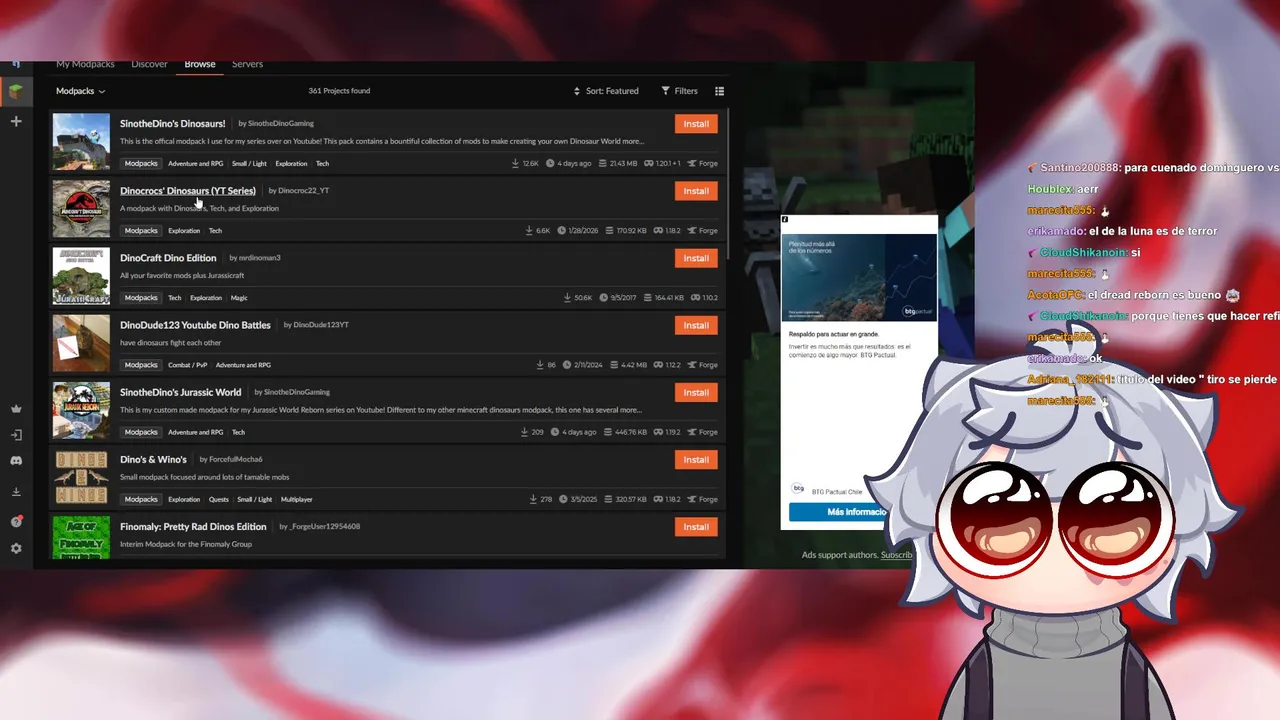
Task: Click Combat / PvP tag on Dino Battles
Action: (187, 365)
